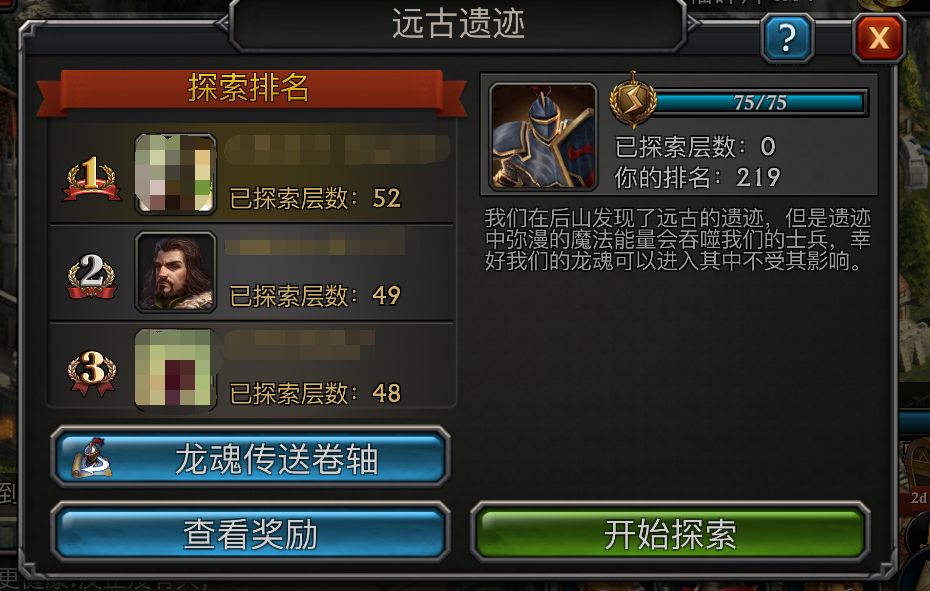Click the 龙魂传送卷轴 button

[250, 458]
